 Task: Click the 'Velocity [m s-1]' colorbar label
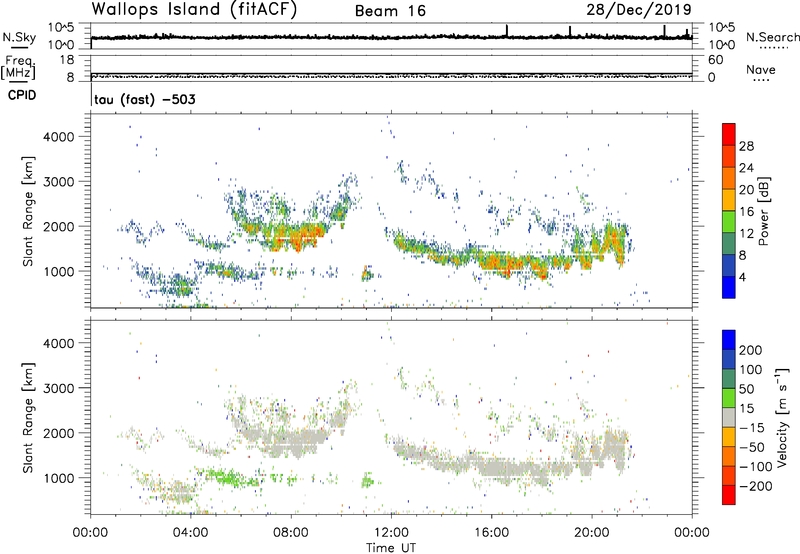tap(782, 417)
